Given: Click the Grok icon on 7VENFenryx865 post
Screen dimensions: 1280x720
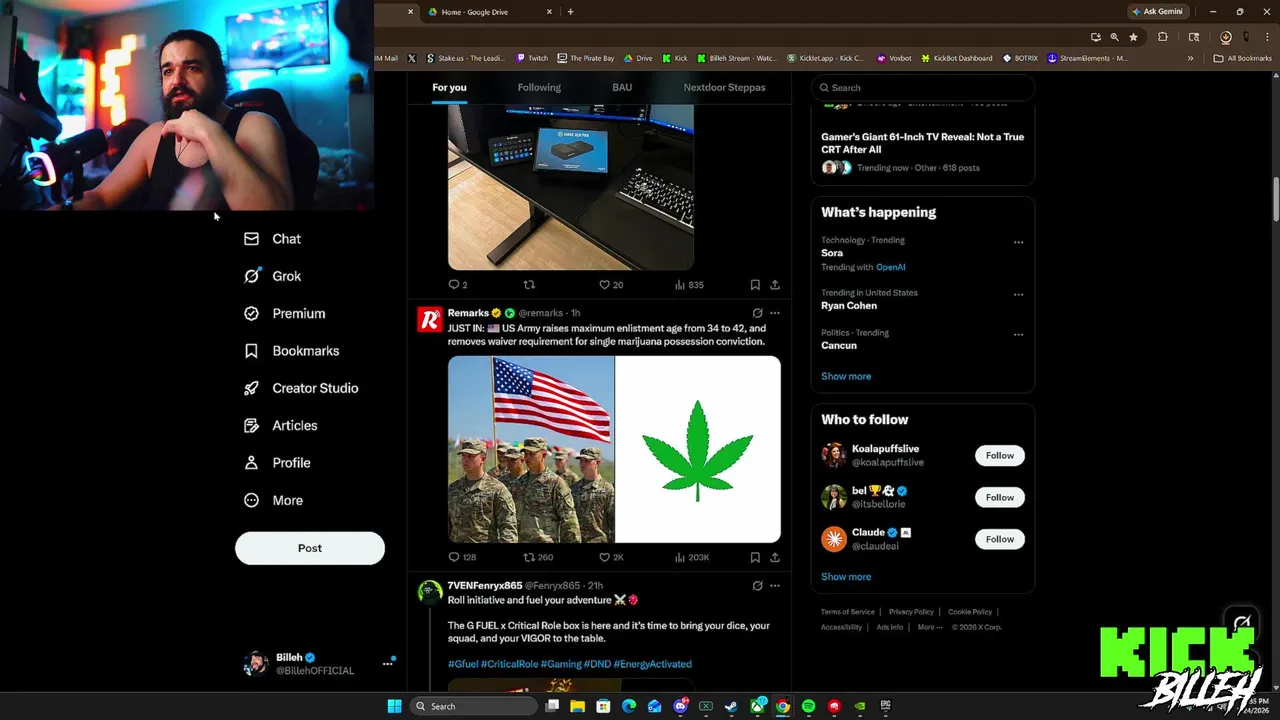Looking at the screenshot, I should coord(757,585).
